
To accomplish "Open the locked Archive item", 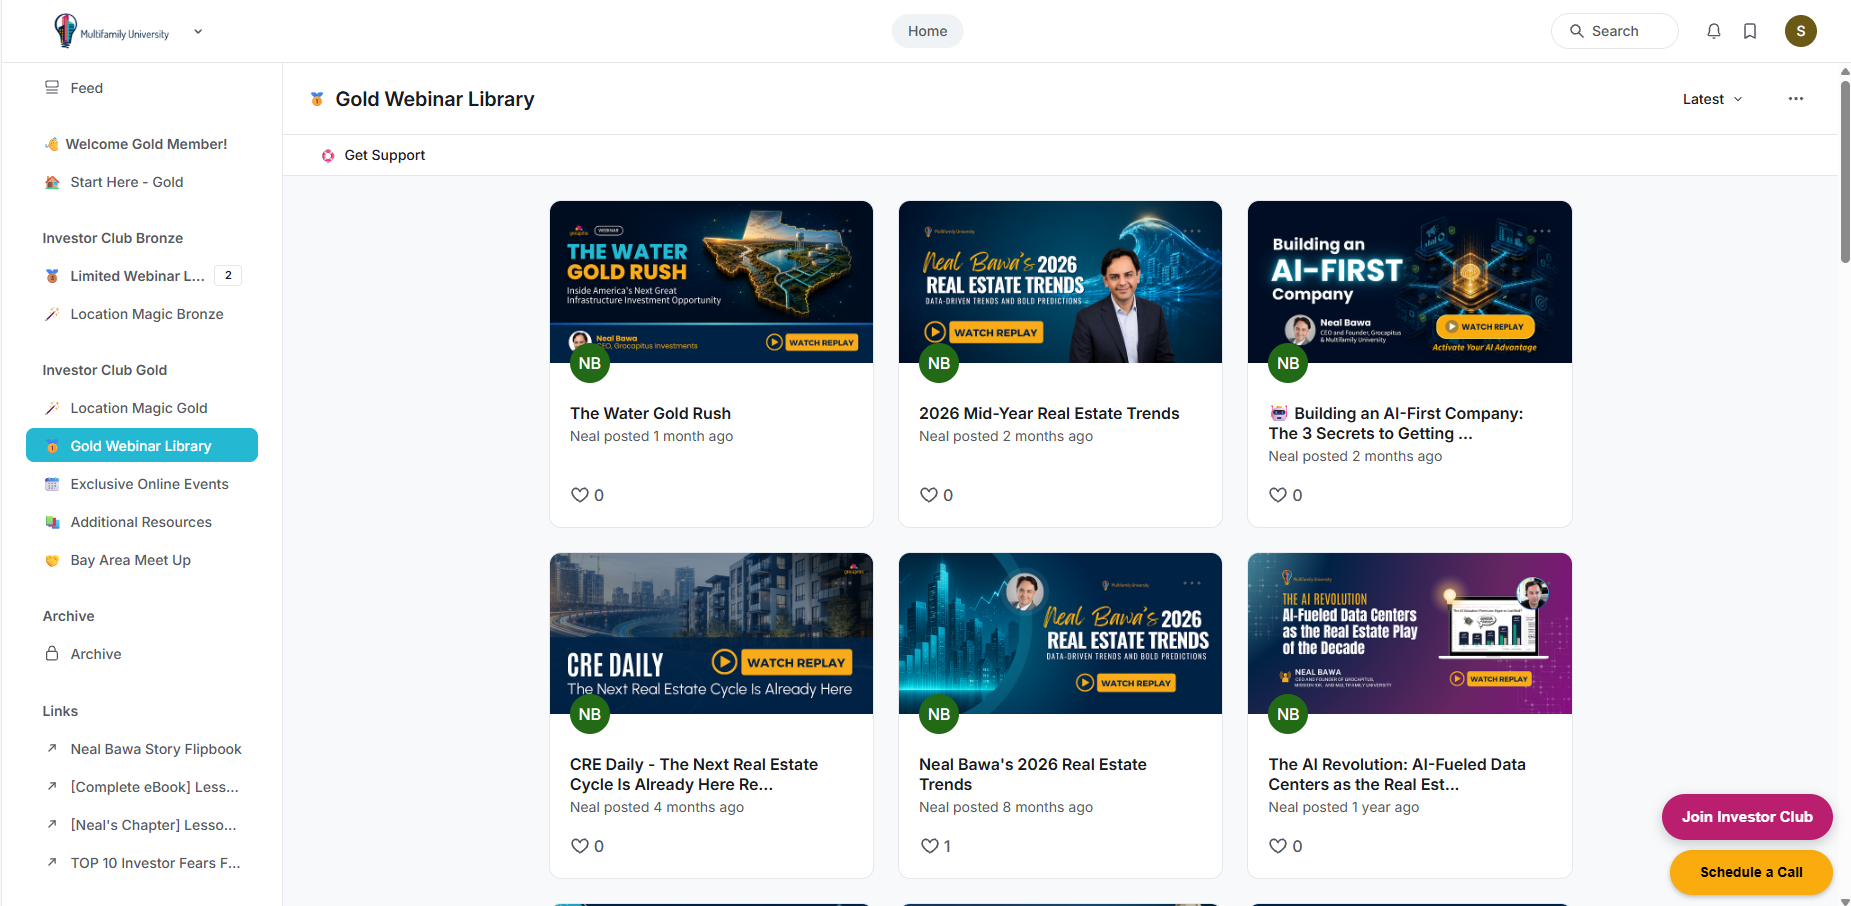I will tap(142, 654).
